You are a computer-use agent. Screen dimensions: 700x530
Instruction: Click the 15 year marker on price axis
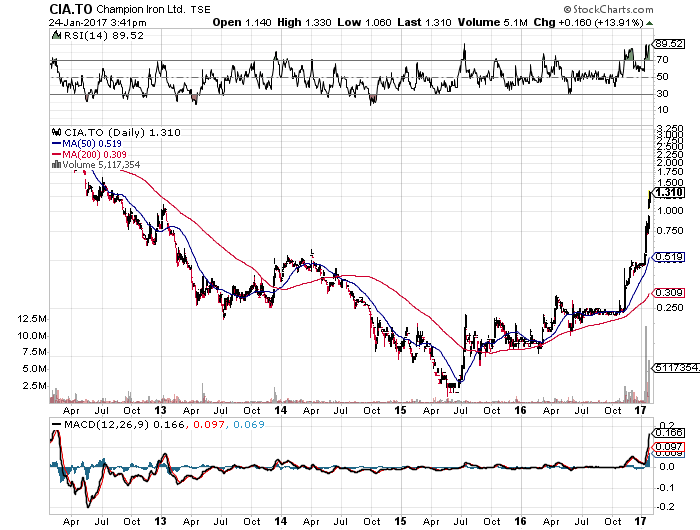(x=400, y=410)
